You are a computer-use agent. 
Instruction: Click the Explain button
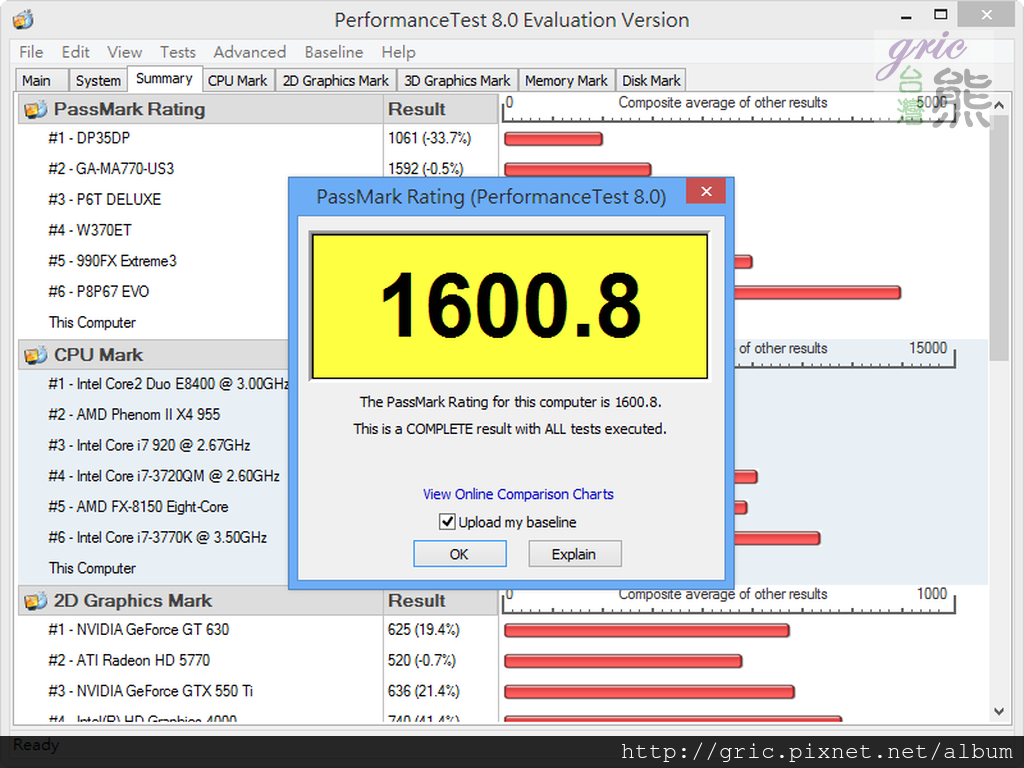[x=574, y=554]
